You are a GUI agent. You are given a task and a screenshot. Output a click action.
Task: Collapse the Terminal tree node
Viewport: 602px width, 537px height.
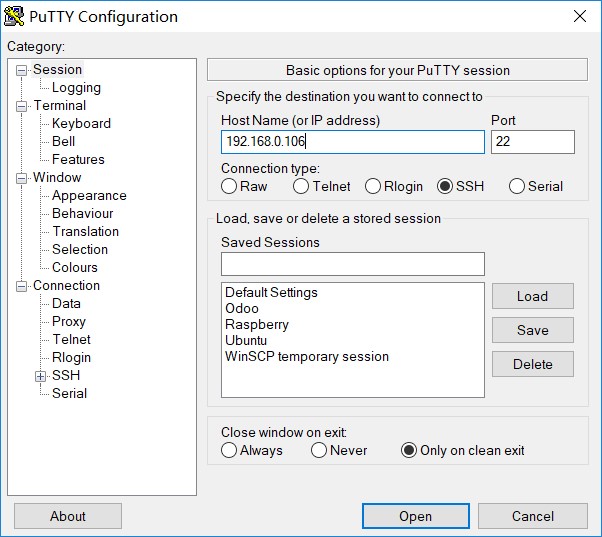(22, 106)
